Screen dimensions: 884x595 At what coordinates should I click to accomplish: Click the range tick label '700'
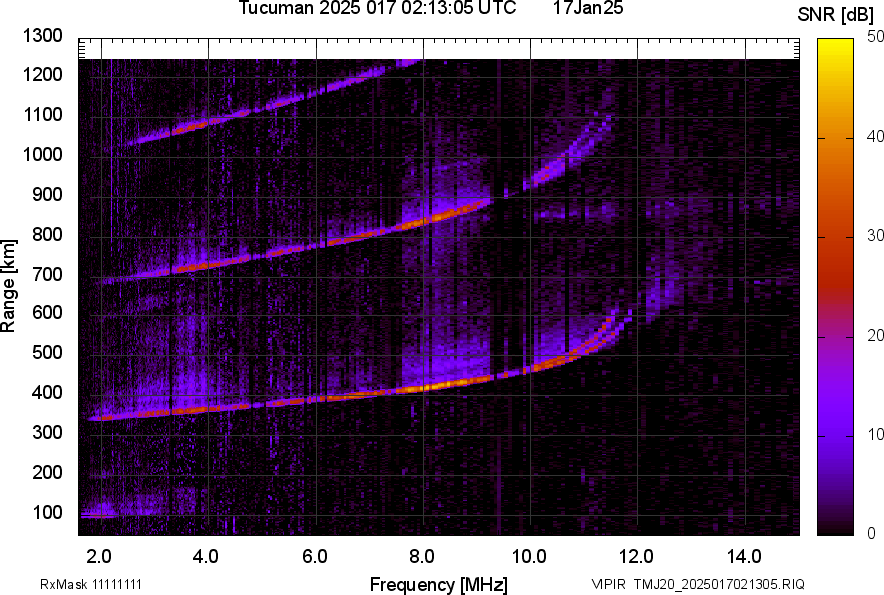(x=47, y=275)
